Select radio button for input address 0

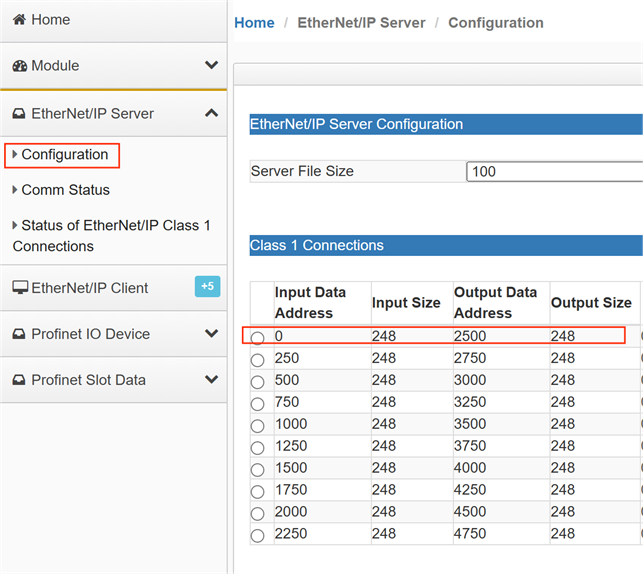(x=258, y=338)
